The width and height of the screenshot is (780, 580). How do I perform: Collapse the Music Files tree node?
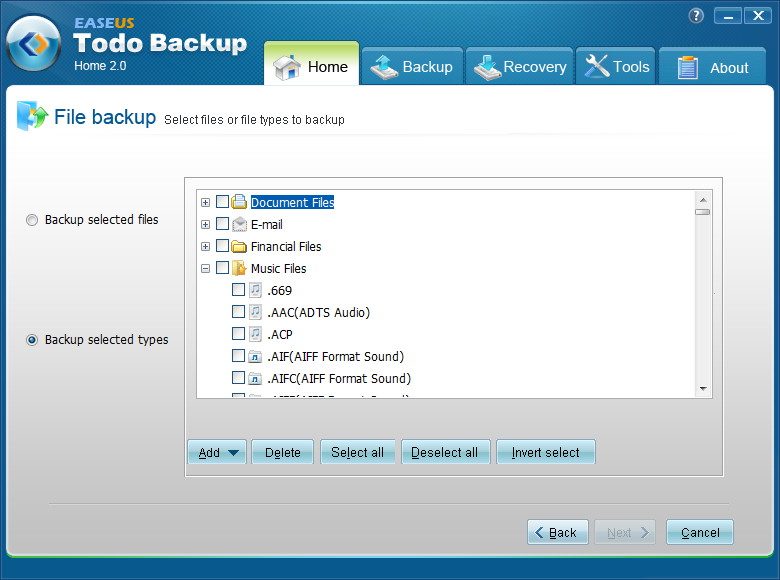[205, 269]
